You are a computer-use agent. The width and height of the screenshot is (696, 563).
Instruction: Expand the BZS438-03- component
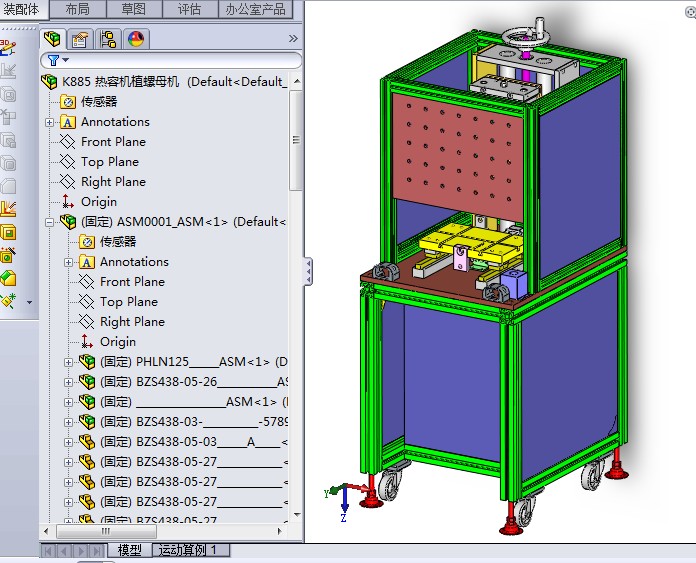[68, 422]
